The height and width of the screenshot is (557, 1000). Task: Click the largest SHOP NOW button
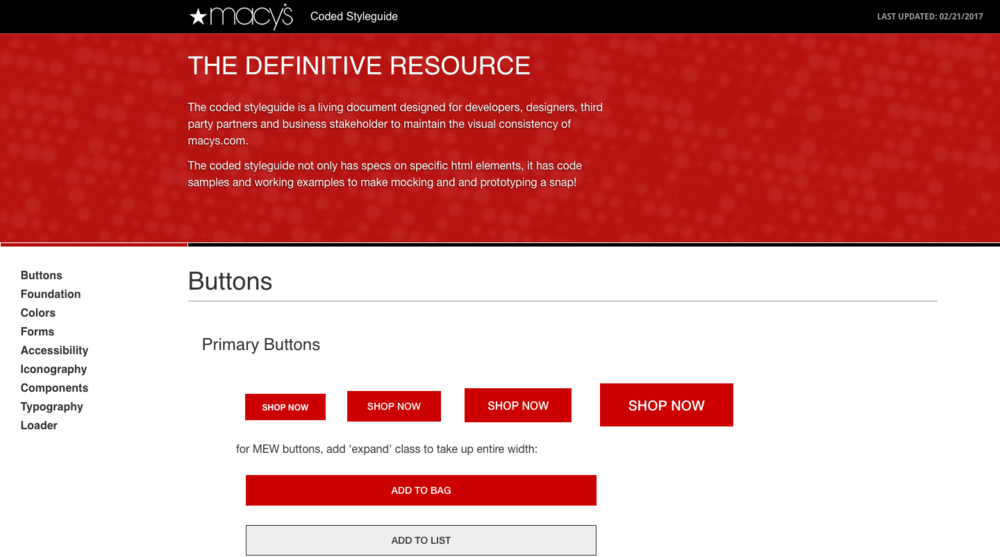[x=666, y=405]
